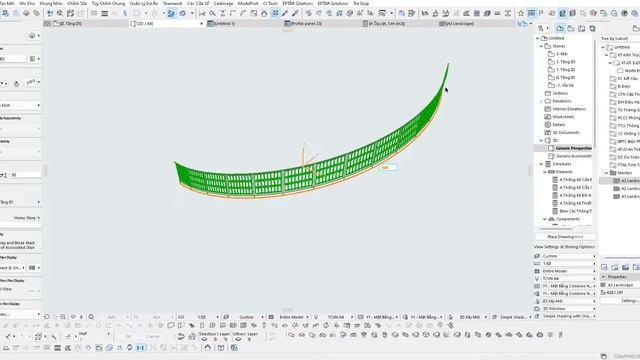Open the Teamwork menu
This screenshot has height=360, width=640.
172,3
